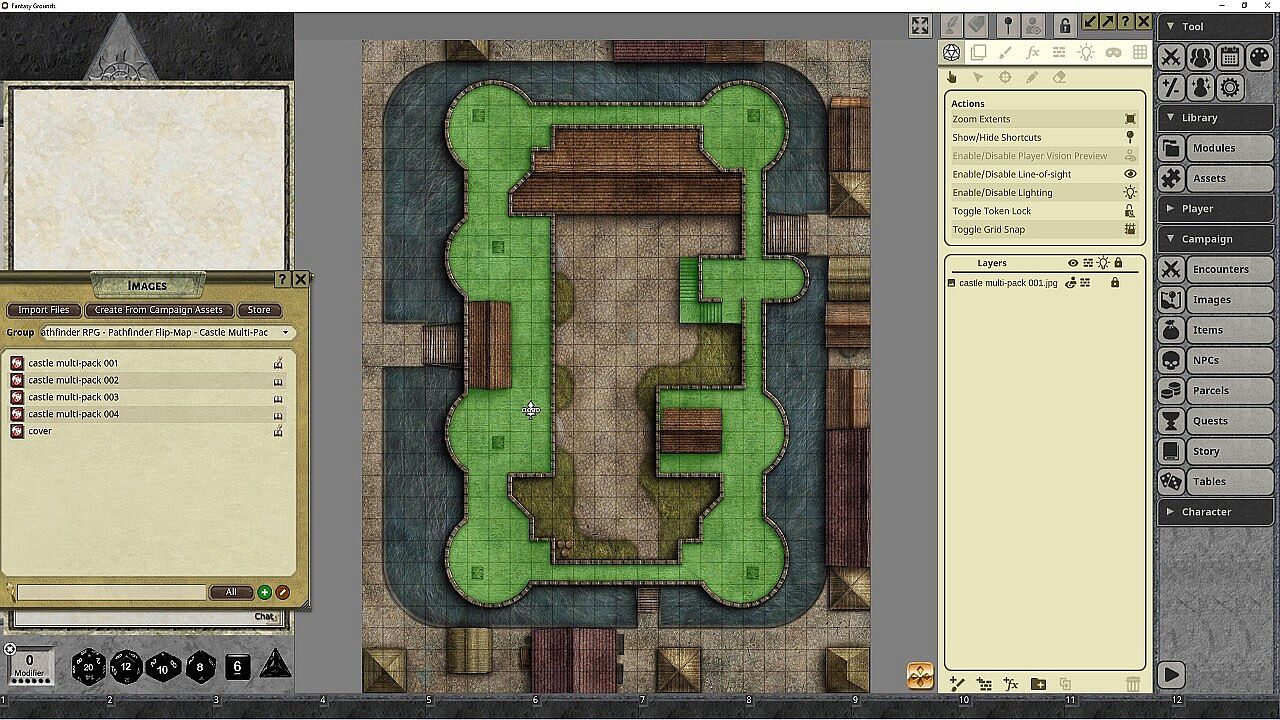This screenshot has width=1280, height=720.
Task: Open the color palette tool icon
Action: pyautogui.click(x=1260, y=57)
